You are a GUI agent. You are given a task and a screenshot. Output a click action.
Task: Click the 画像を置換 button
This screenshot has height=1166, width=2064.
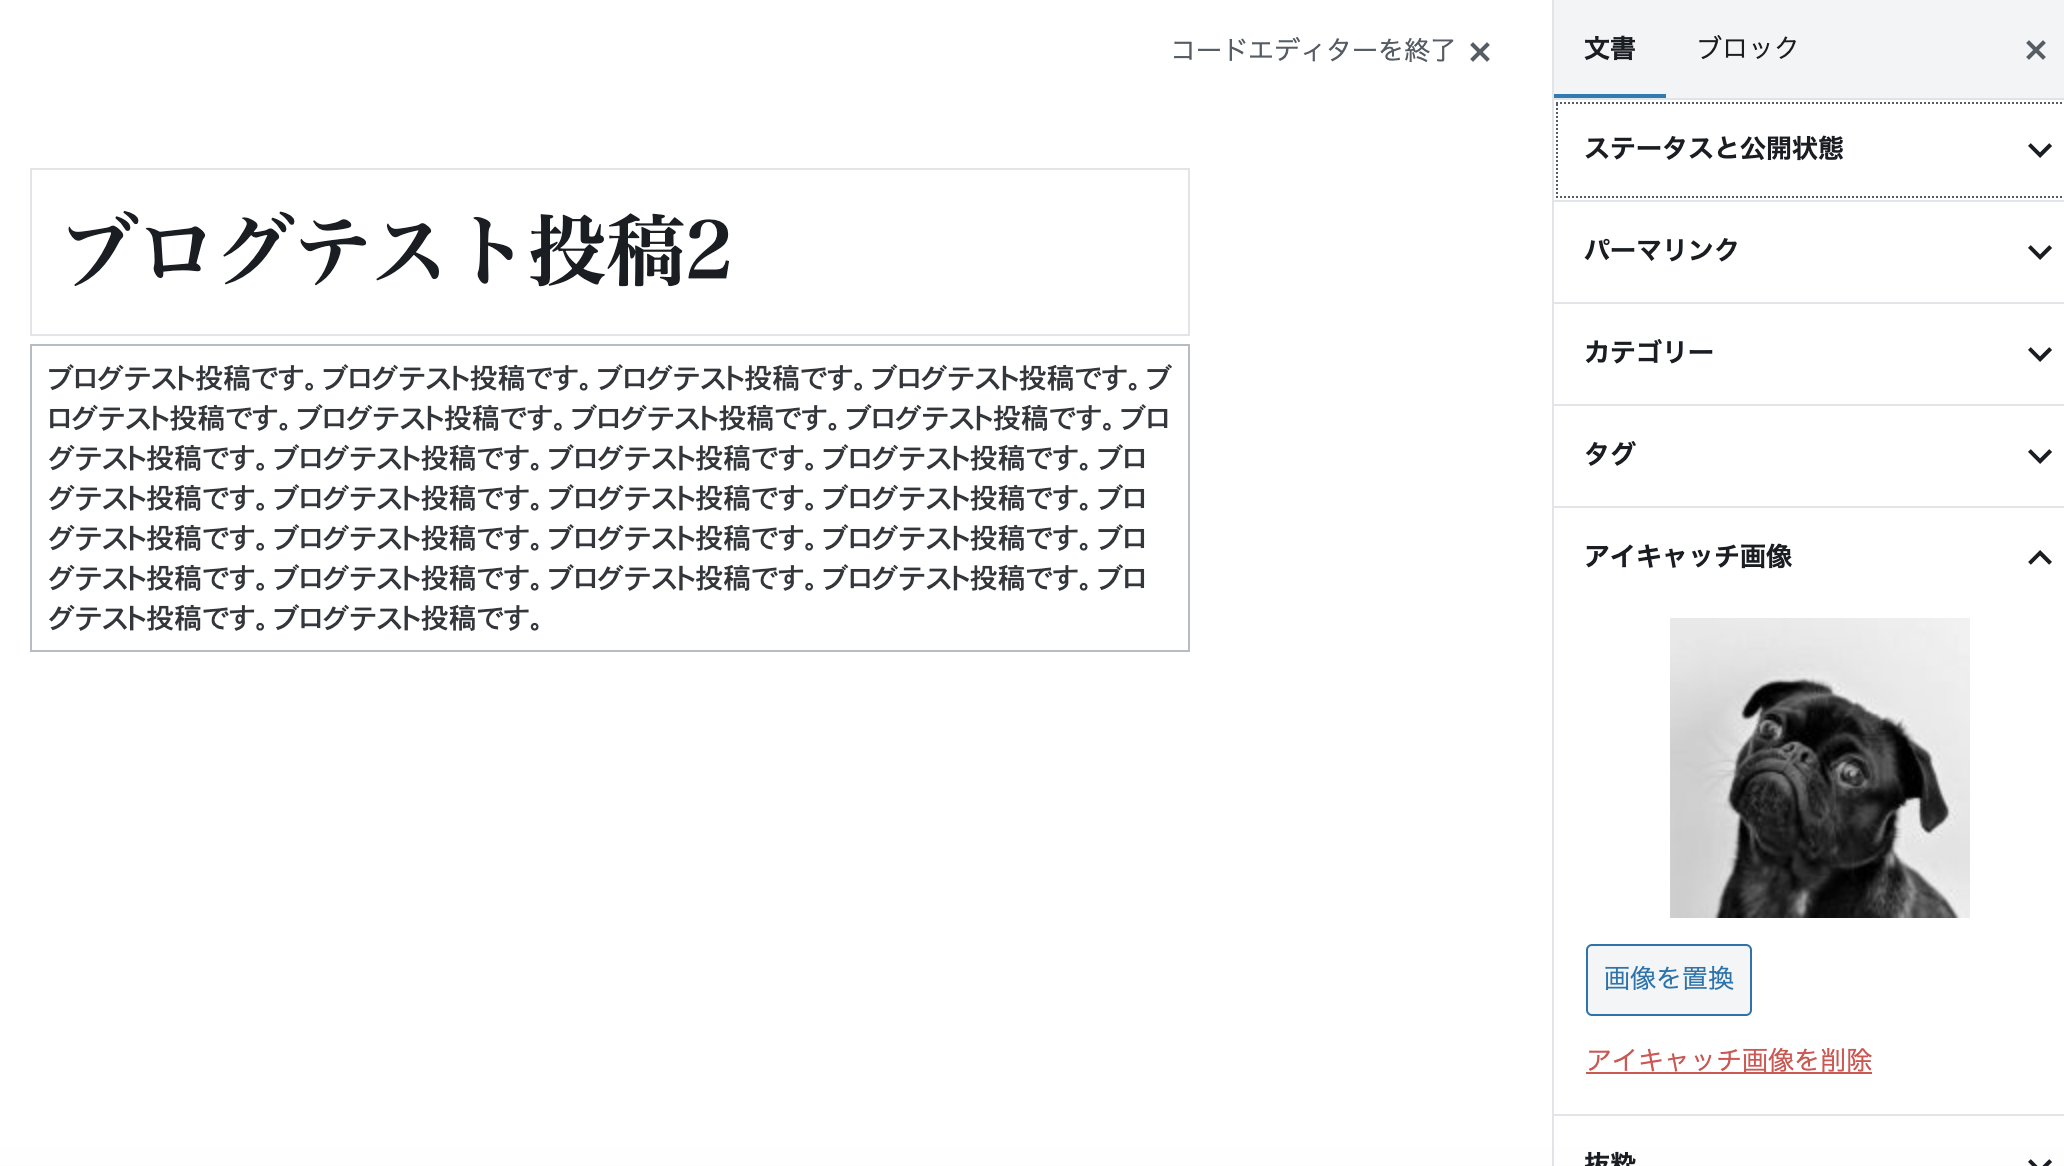pyautogui.click(x=1668, y=980)
